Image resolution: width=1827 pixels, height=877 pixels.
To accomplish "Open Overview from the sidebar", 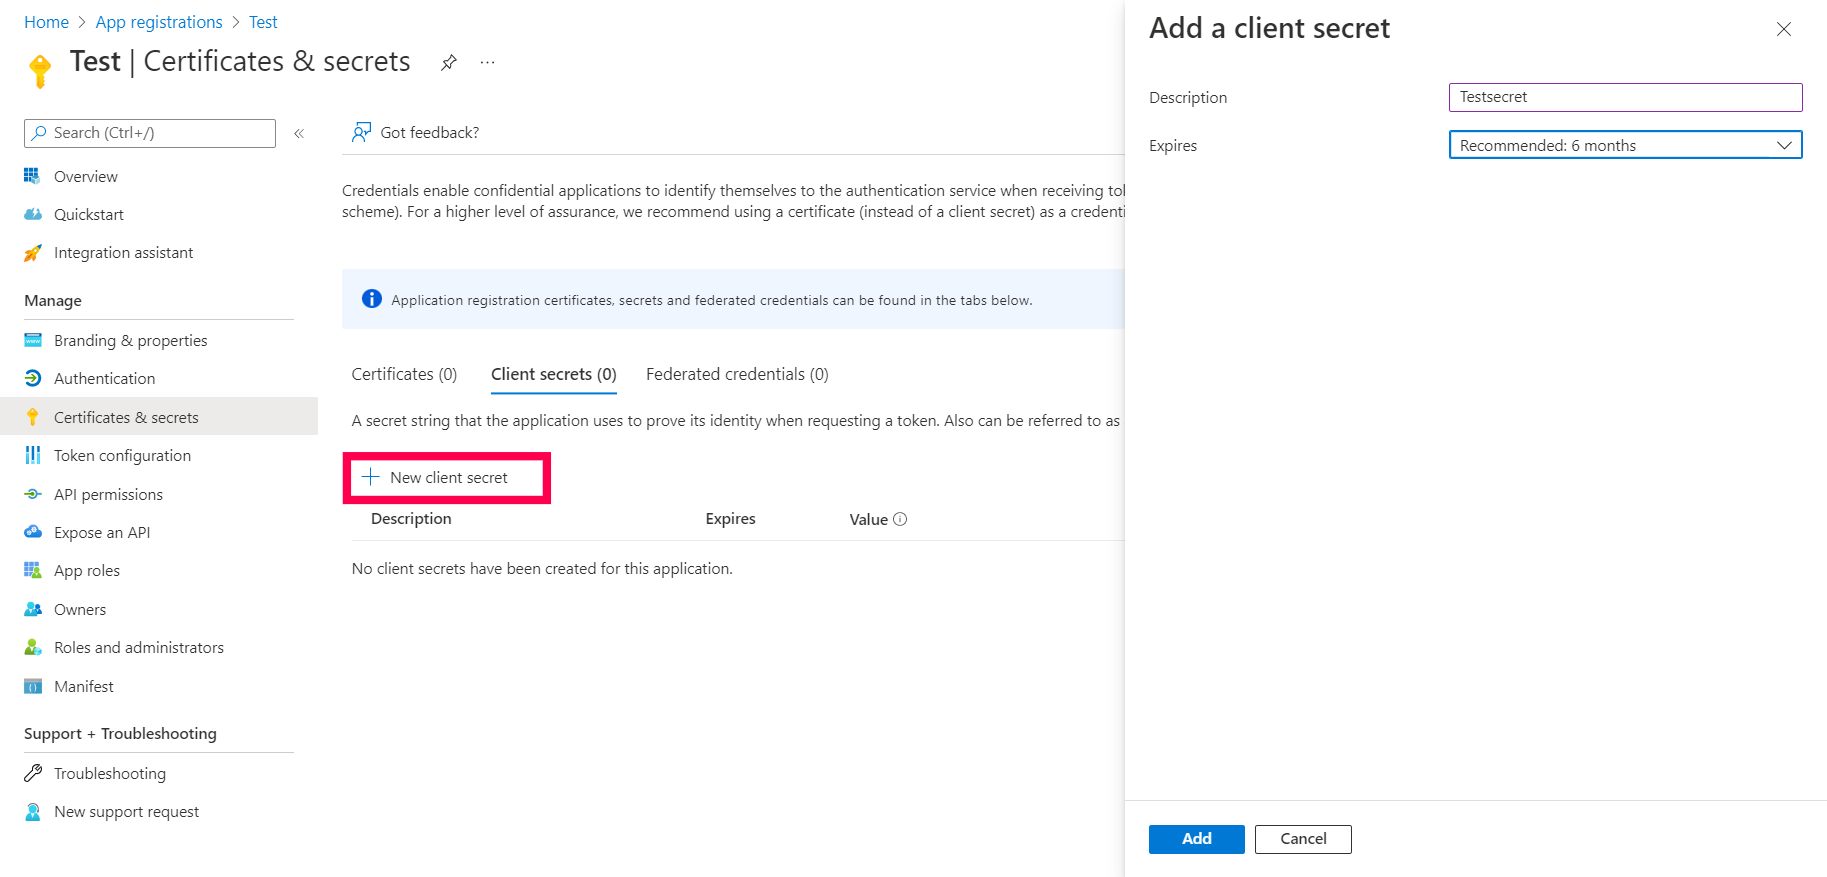I will coord(85,176).
